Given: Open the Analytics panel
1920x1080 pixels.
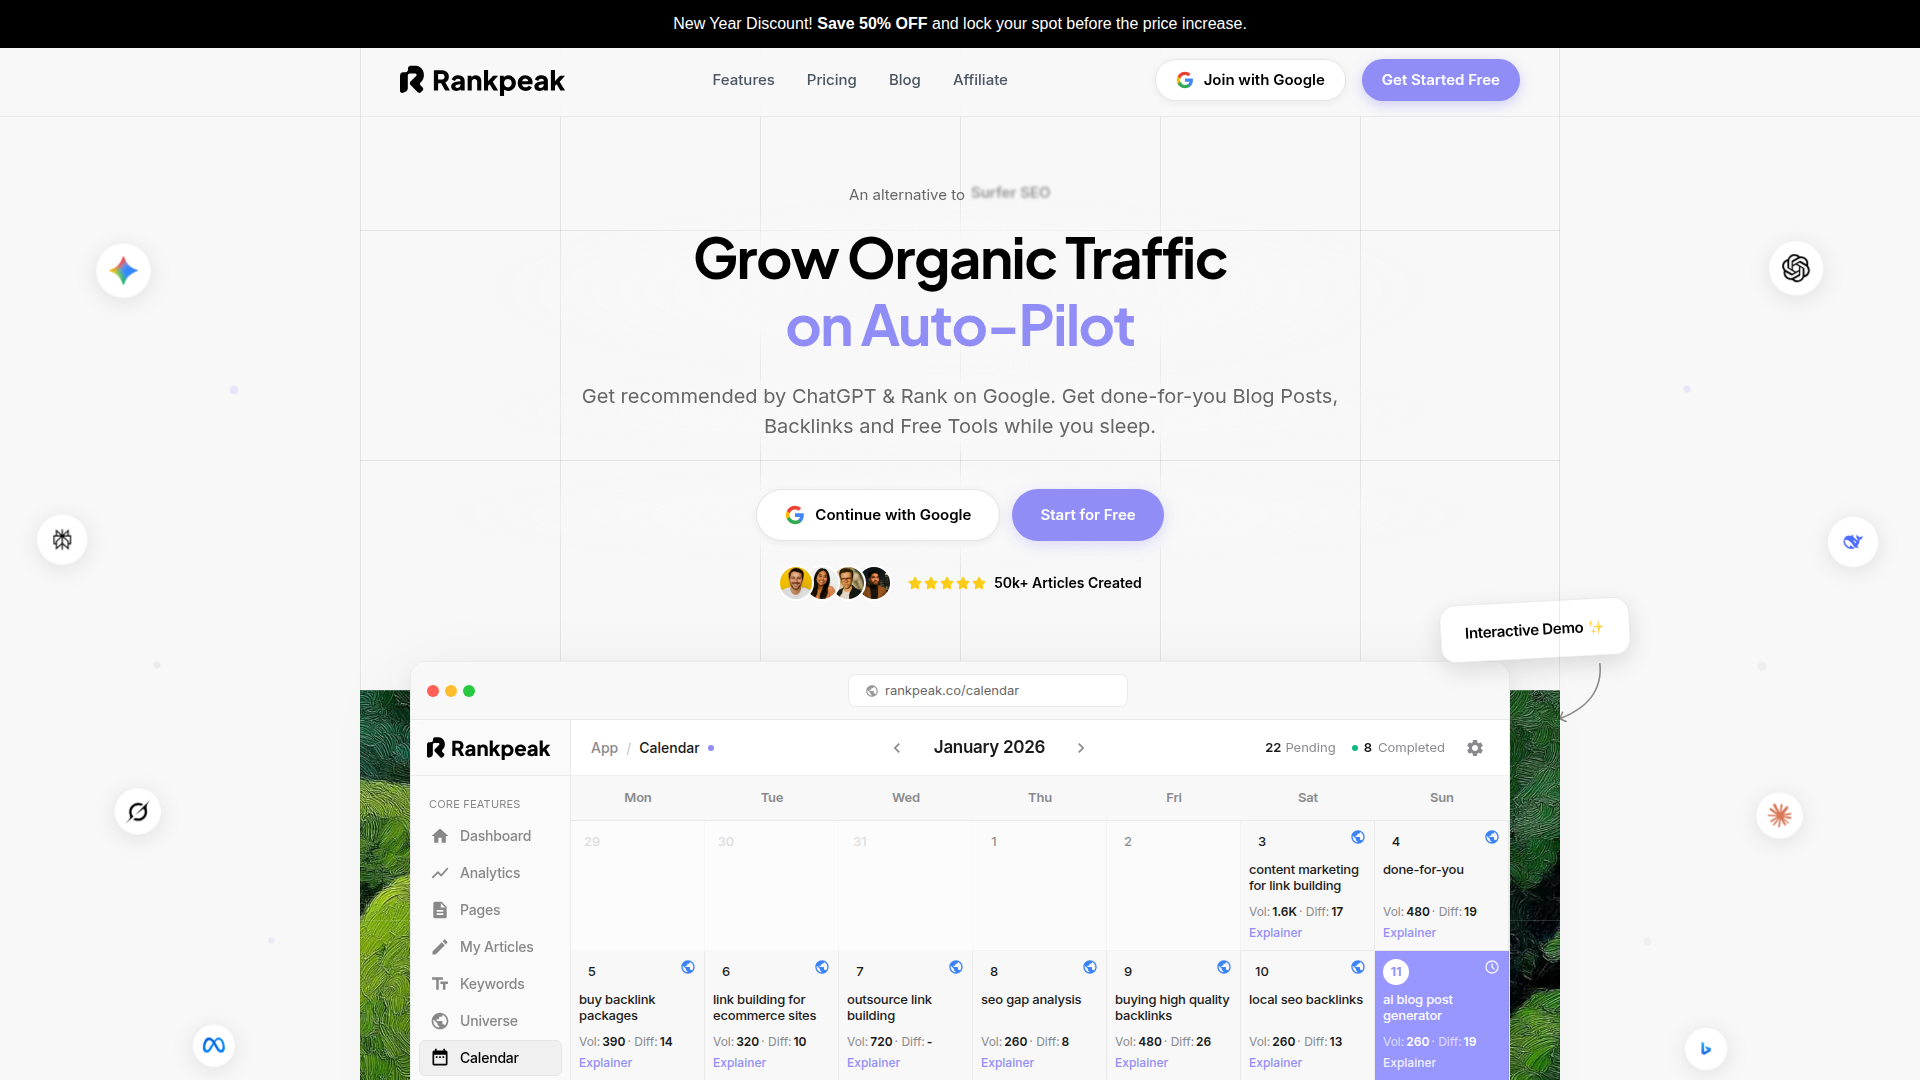Looking at the screenshot, I should tap(488, 872).
